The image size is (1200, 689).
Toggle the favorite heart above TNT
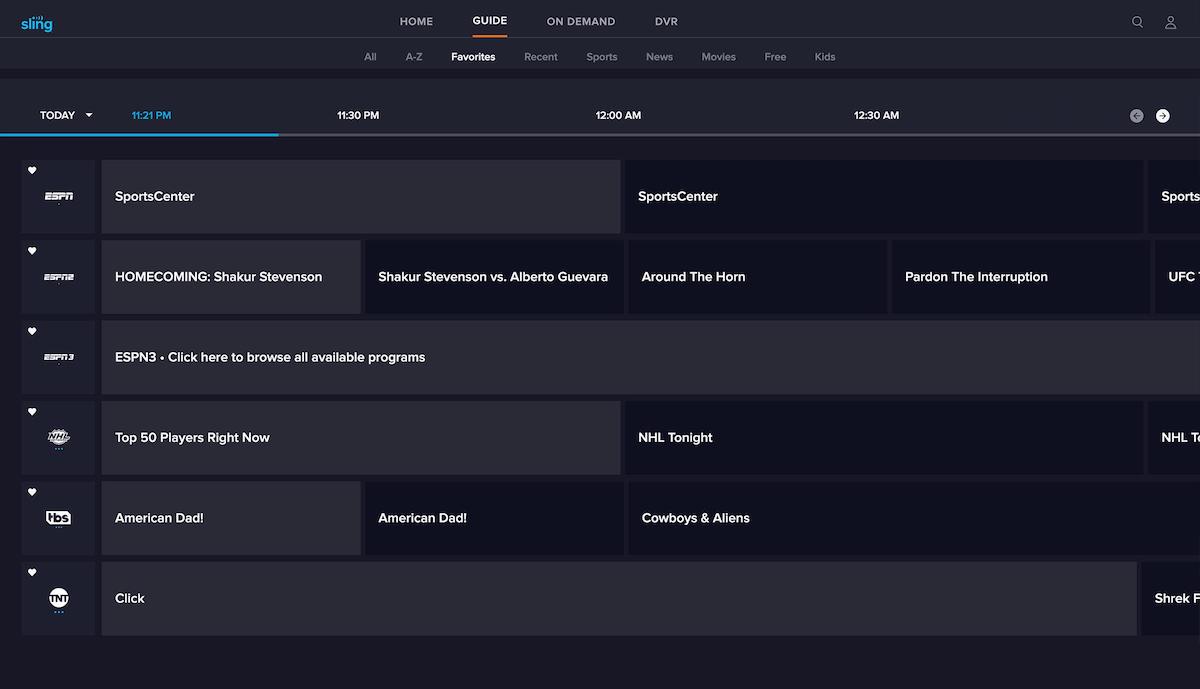31,572
